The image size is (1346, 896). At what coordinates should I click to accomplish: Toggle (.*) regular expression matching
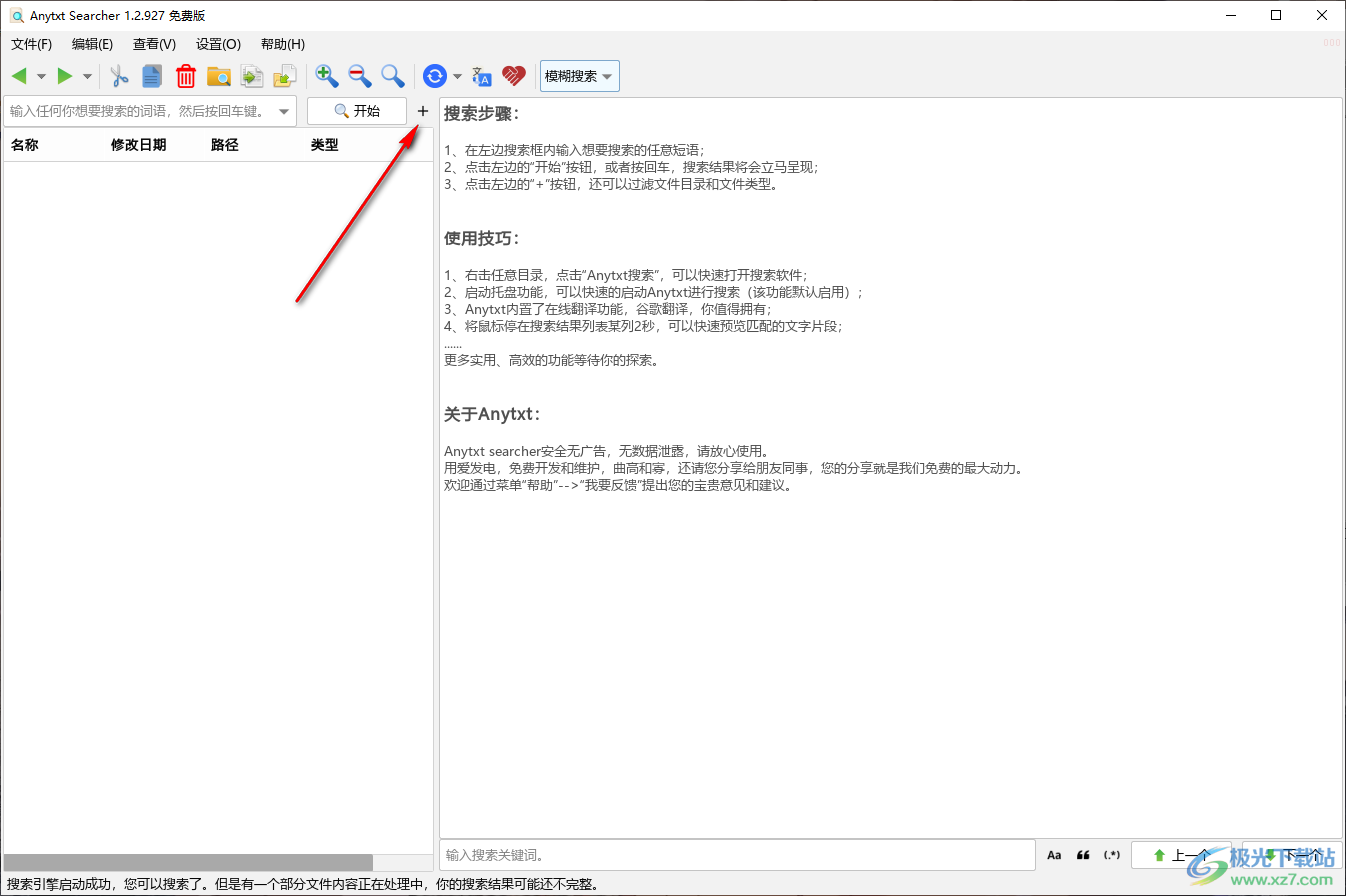(1112, 855)
